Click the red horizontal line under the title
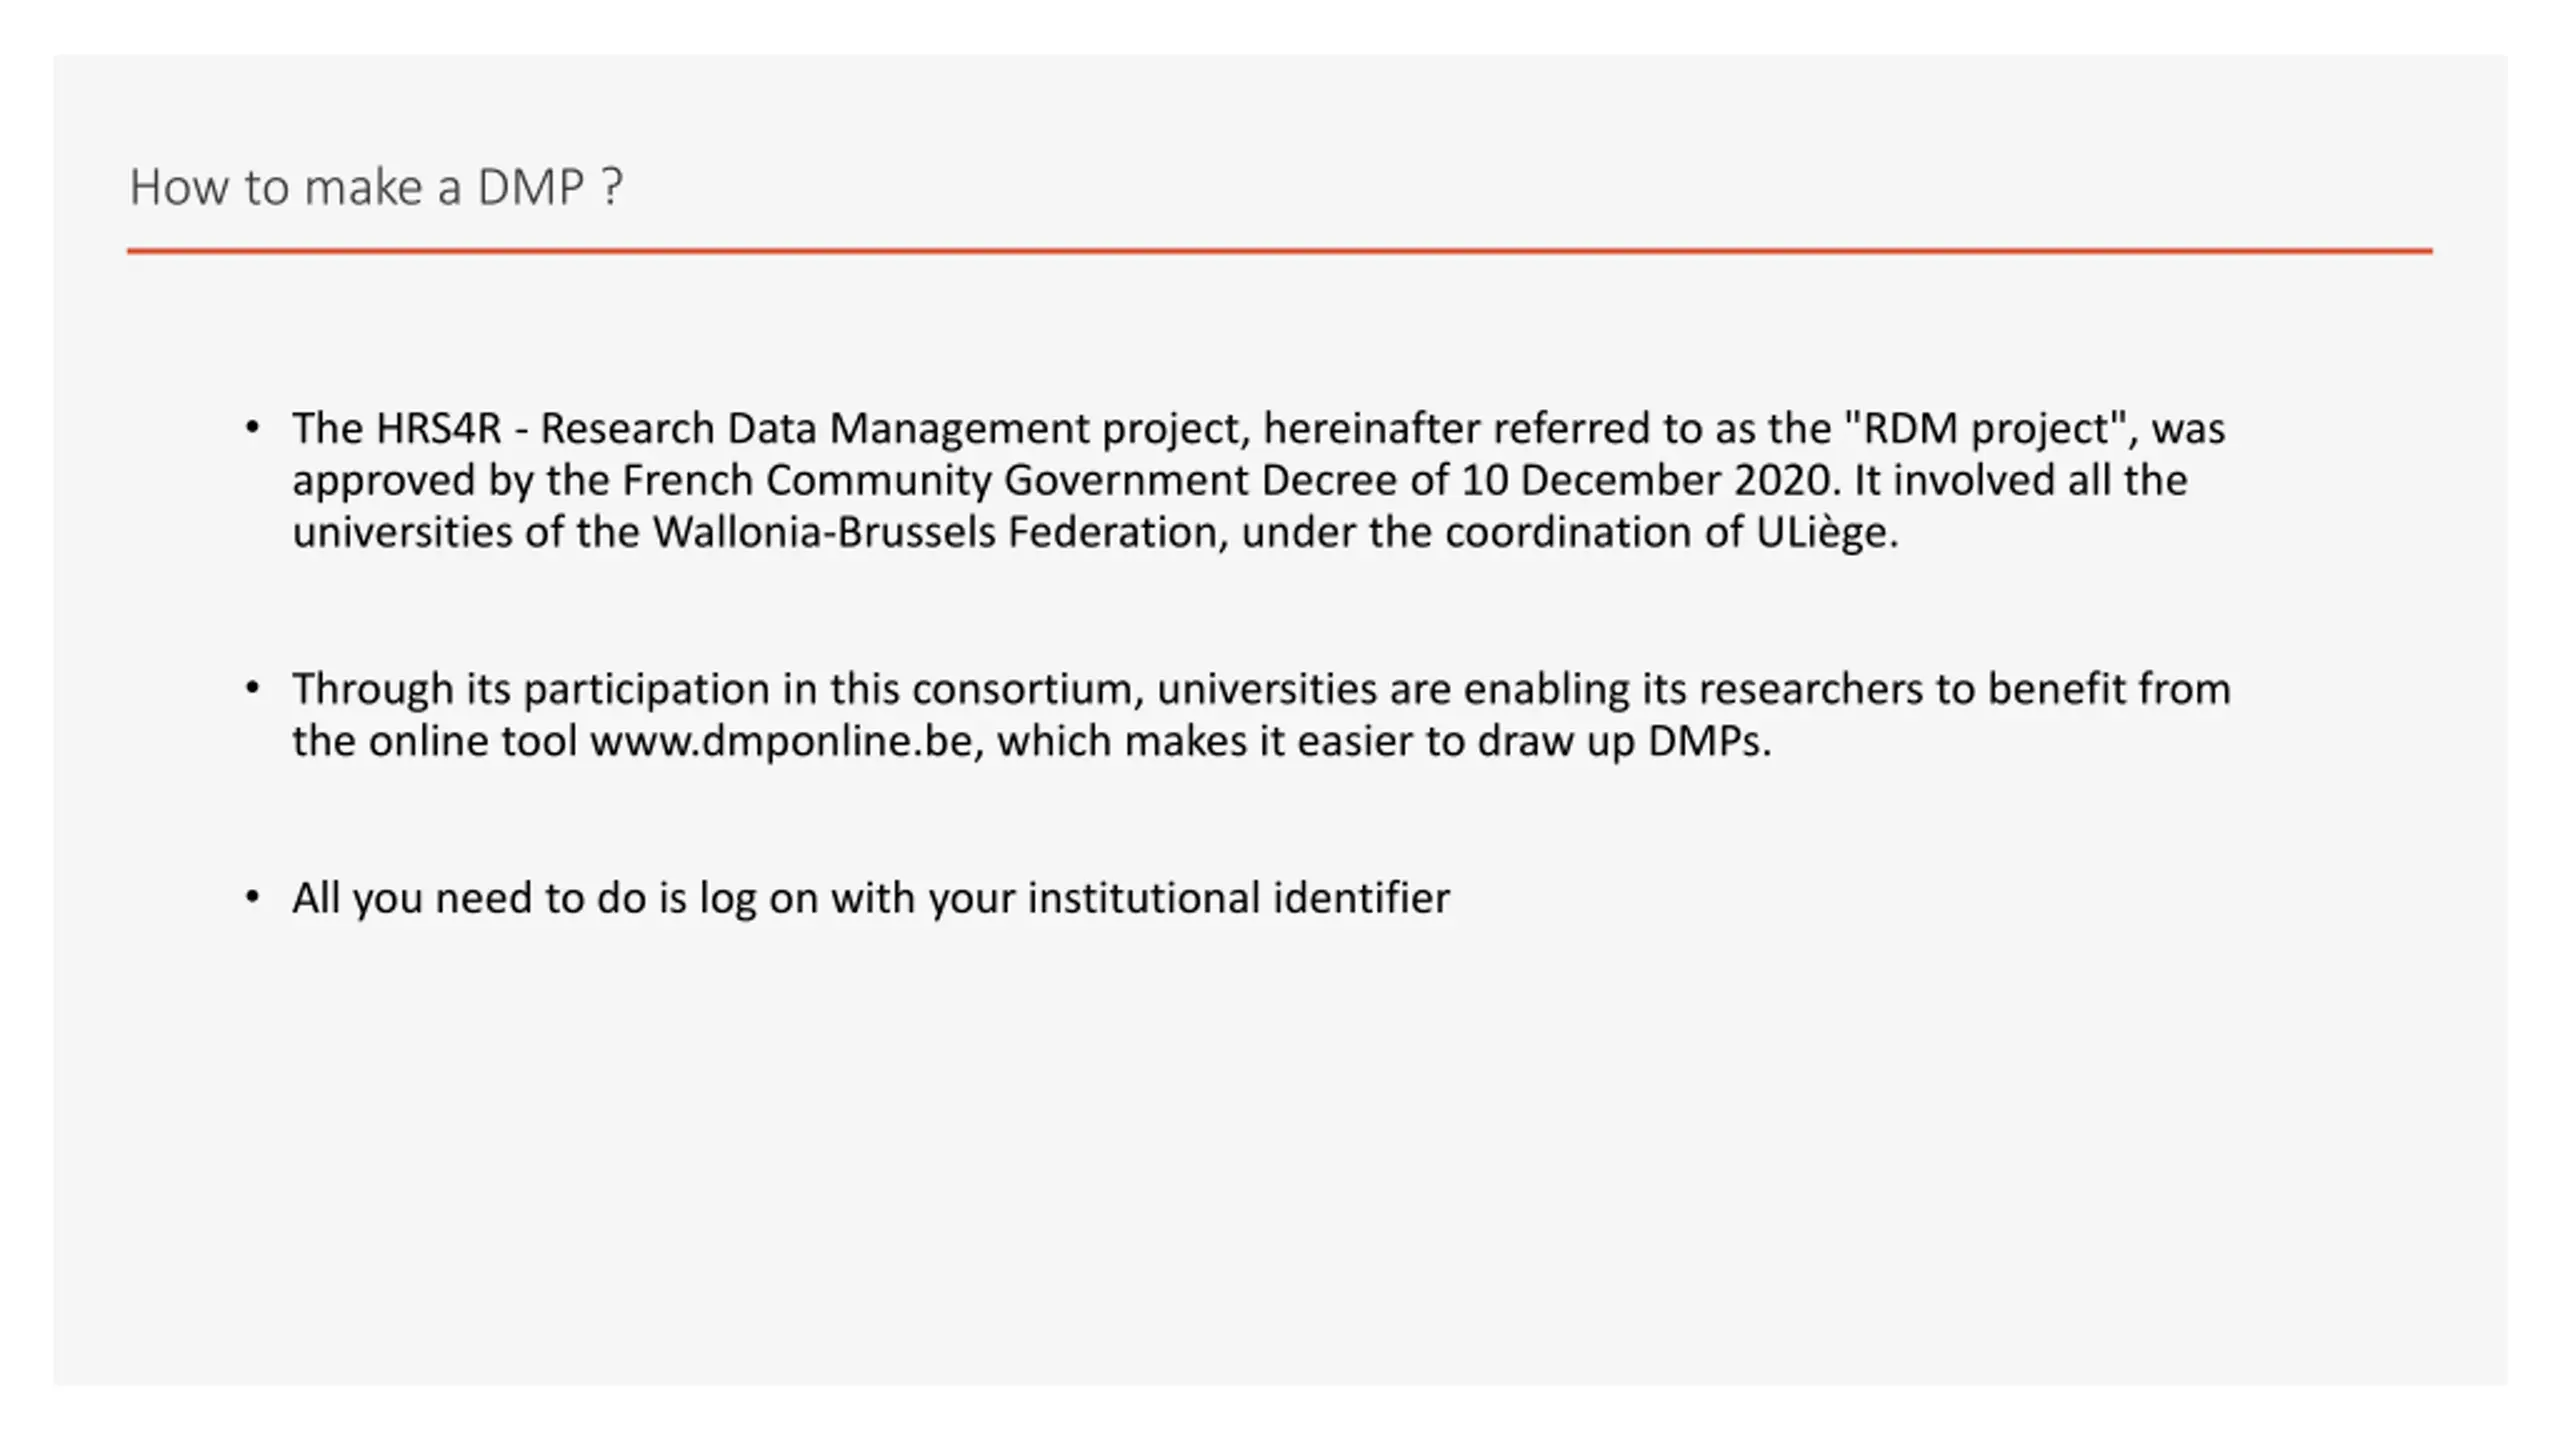 (x=1279, y=251)
